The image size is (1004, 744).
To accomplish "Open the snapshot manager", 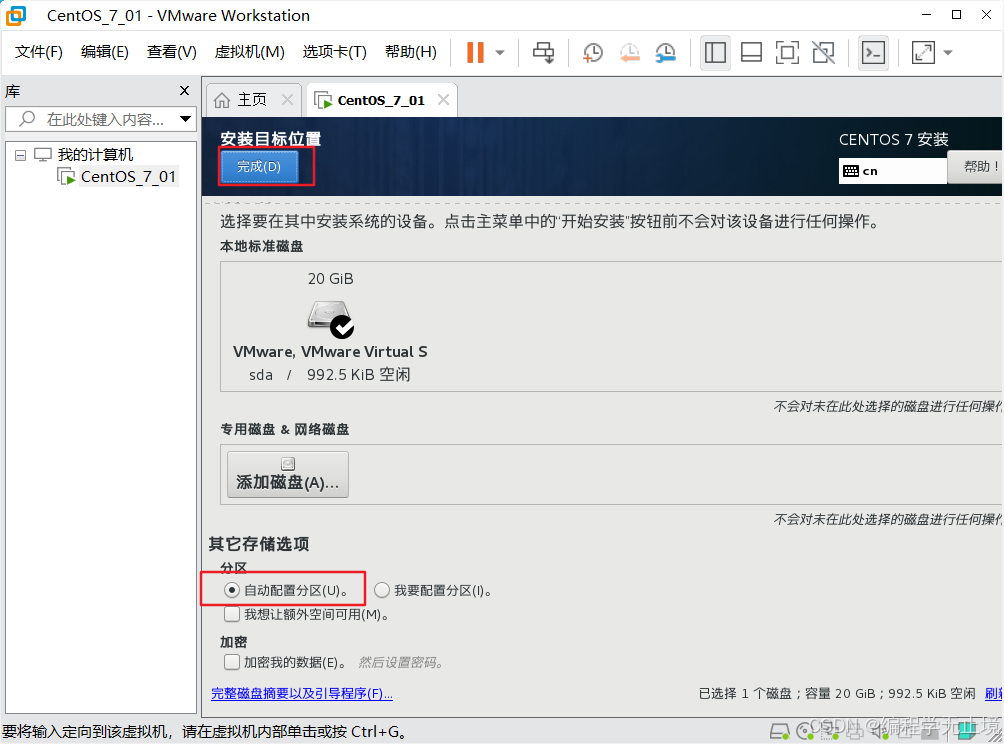I will click(666, 53).
